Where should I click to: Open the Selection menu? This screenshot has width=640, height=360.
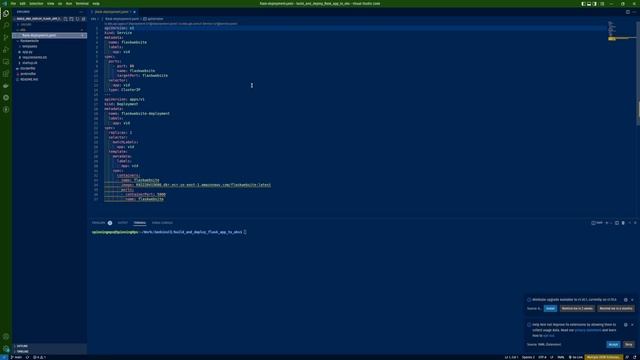(x=36, y=4)
